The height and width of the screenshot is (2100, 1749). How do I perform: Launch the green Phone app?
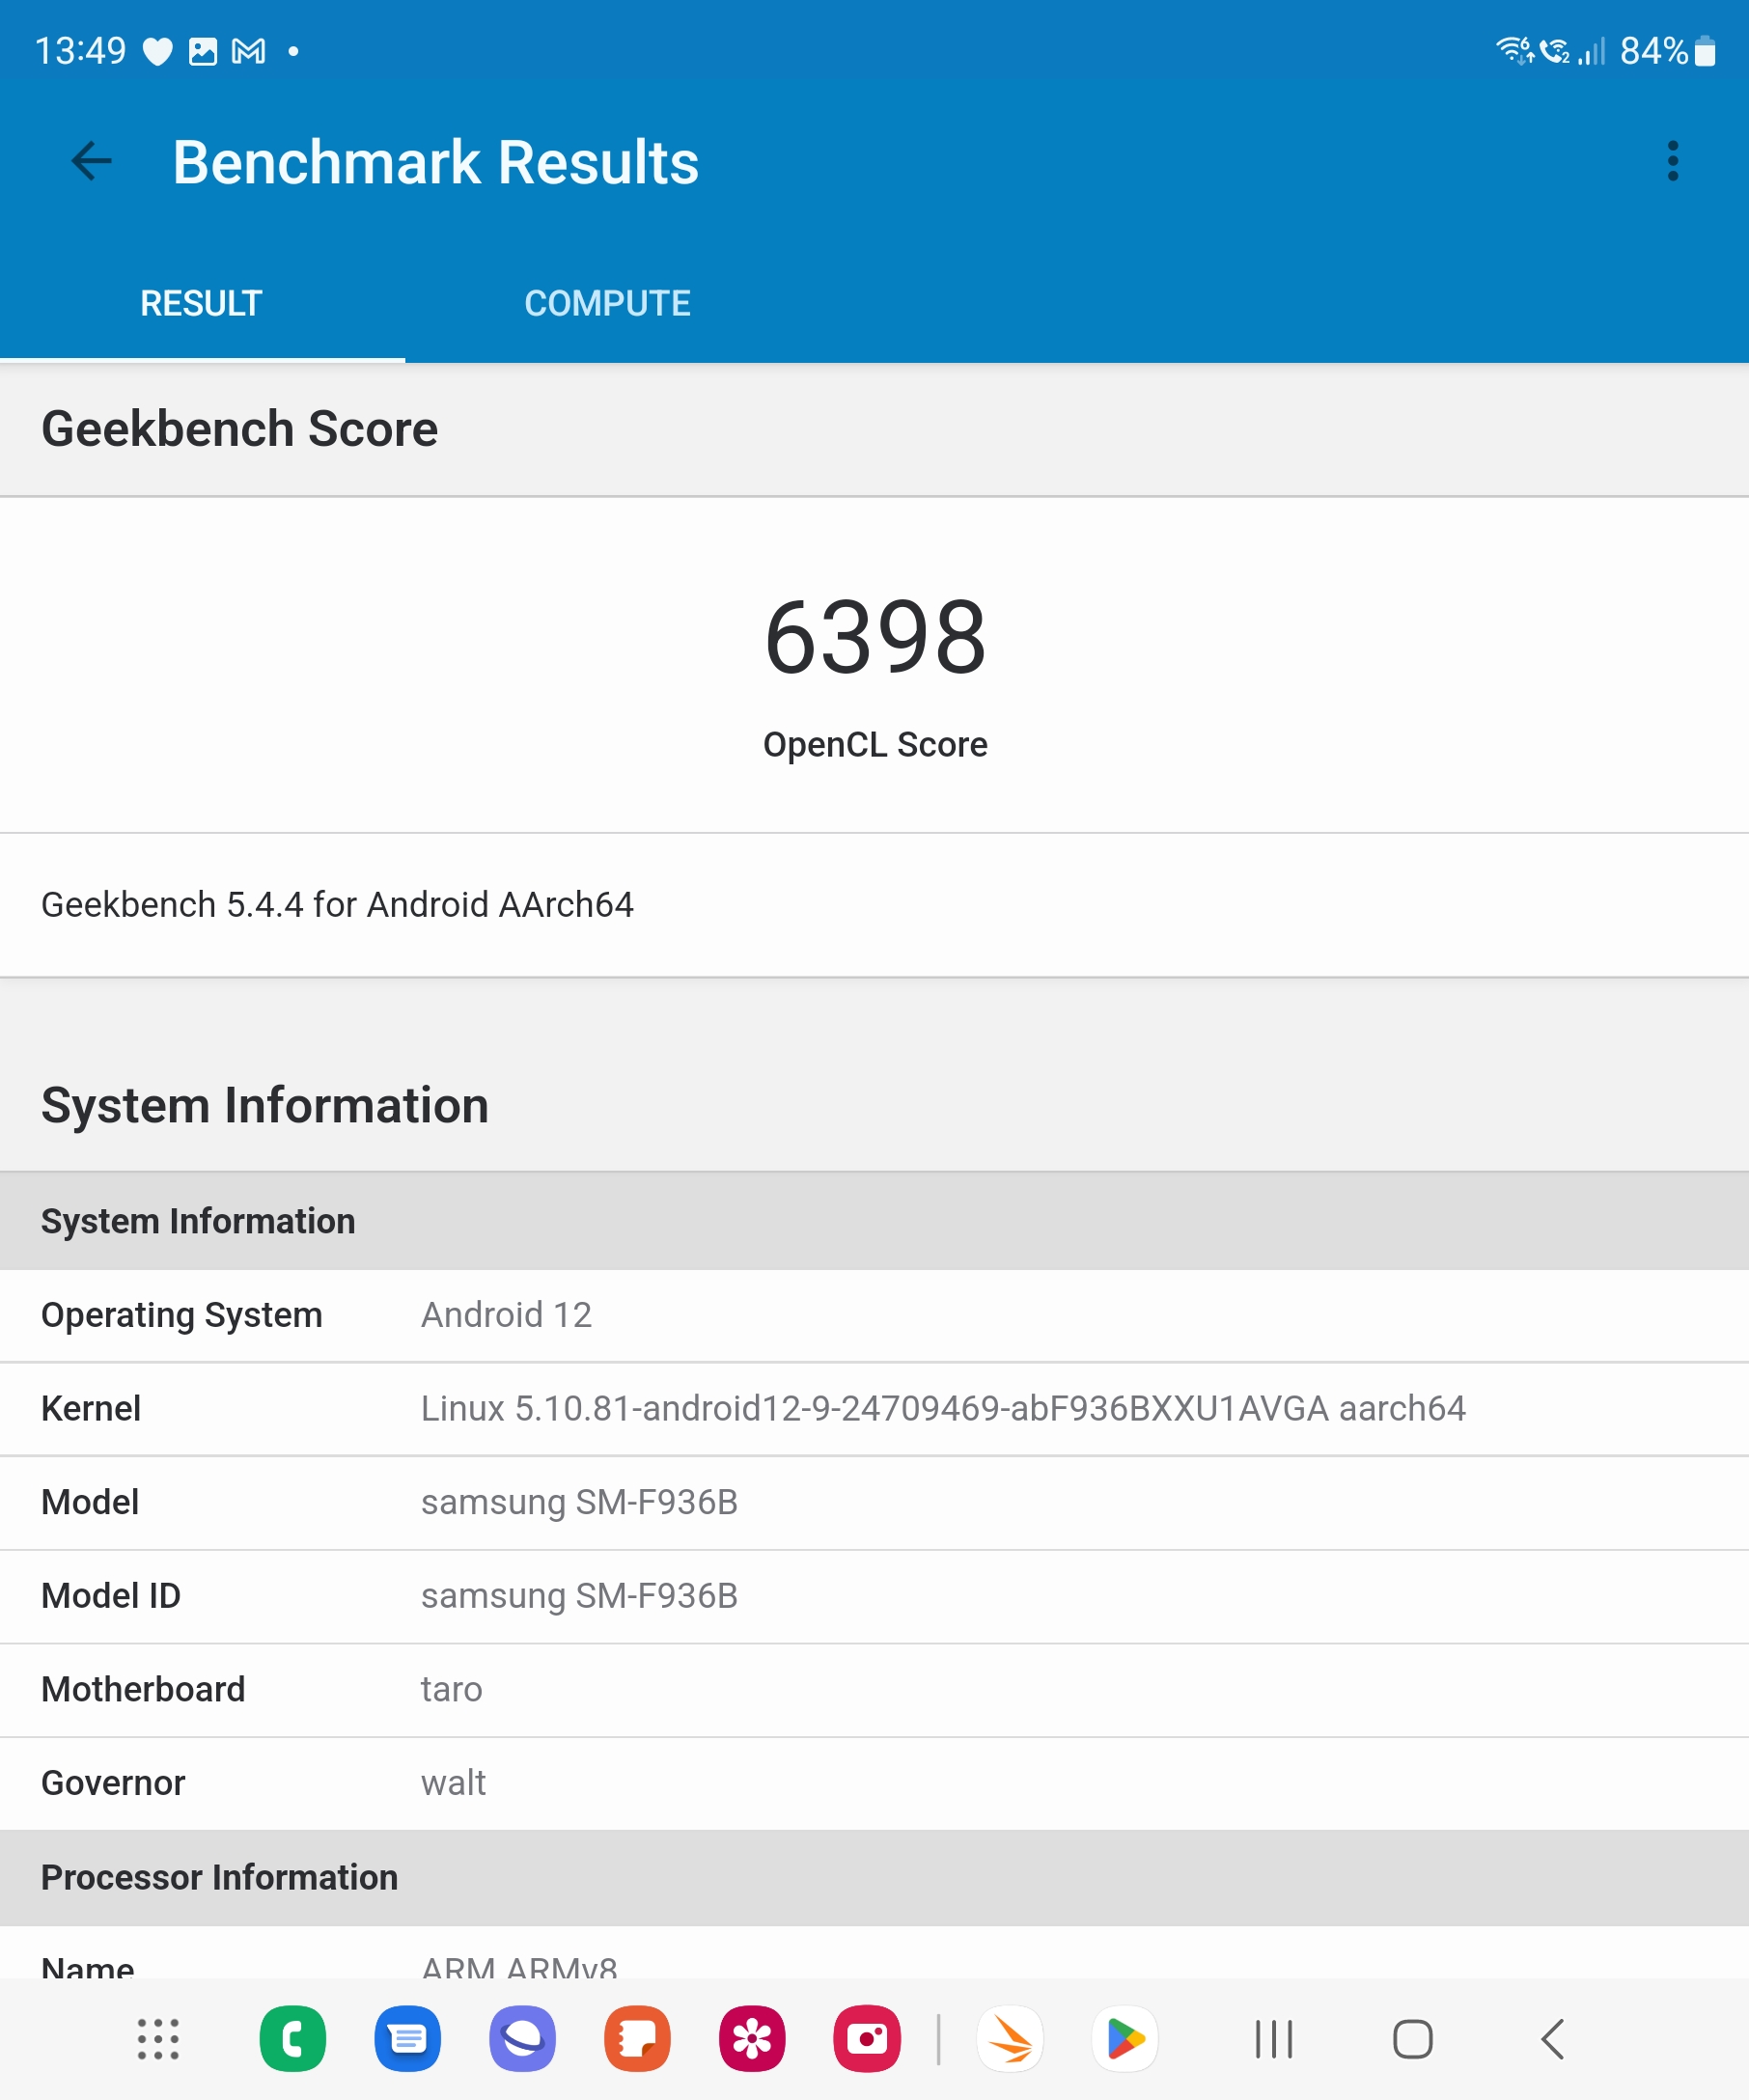(x=292, y=2039)
